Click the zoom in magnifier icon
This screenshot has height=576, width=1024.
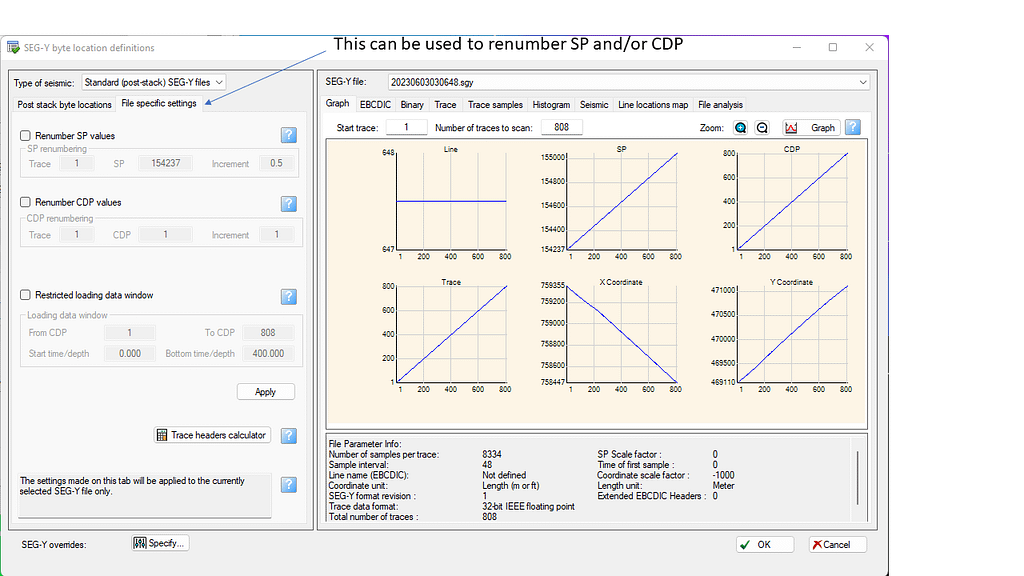point(741,128)
